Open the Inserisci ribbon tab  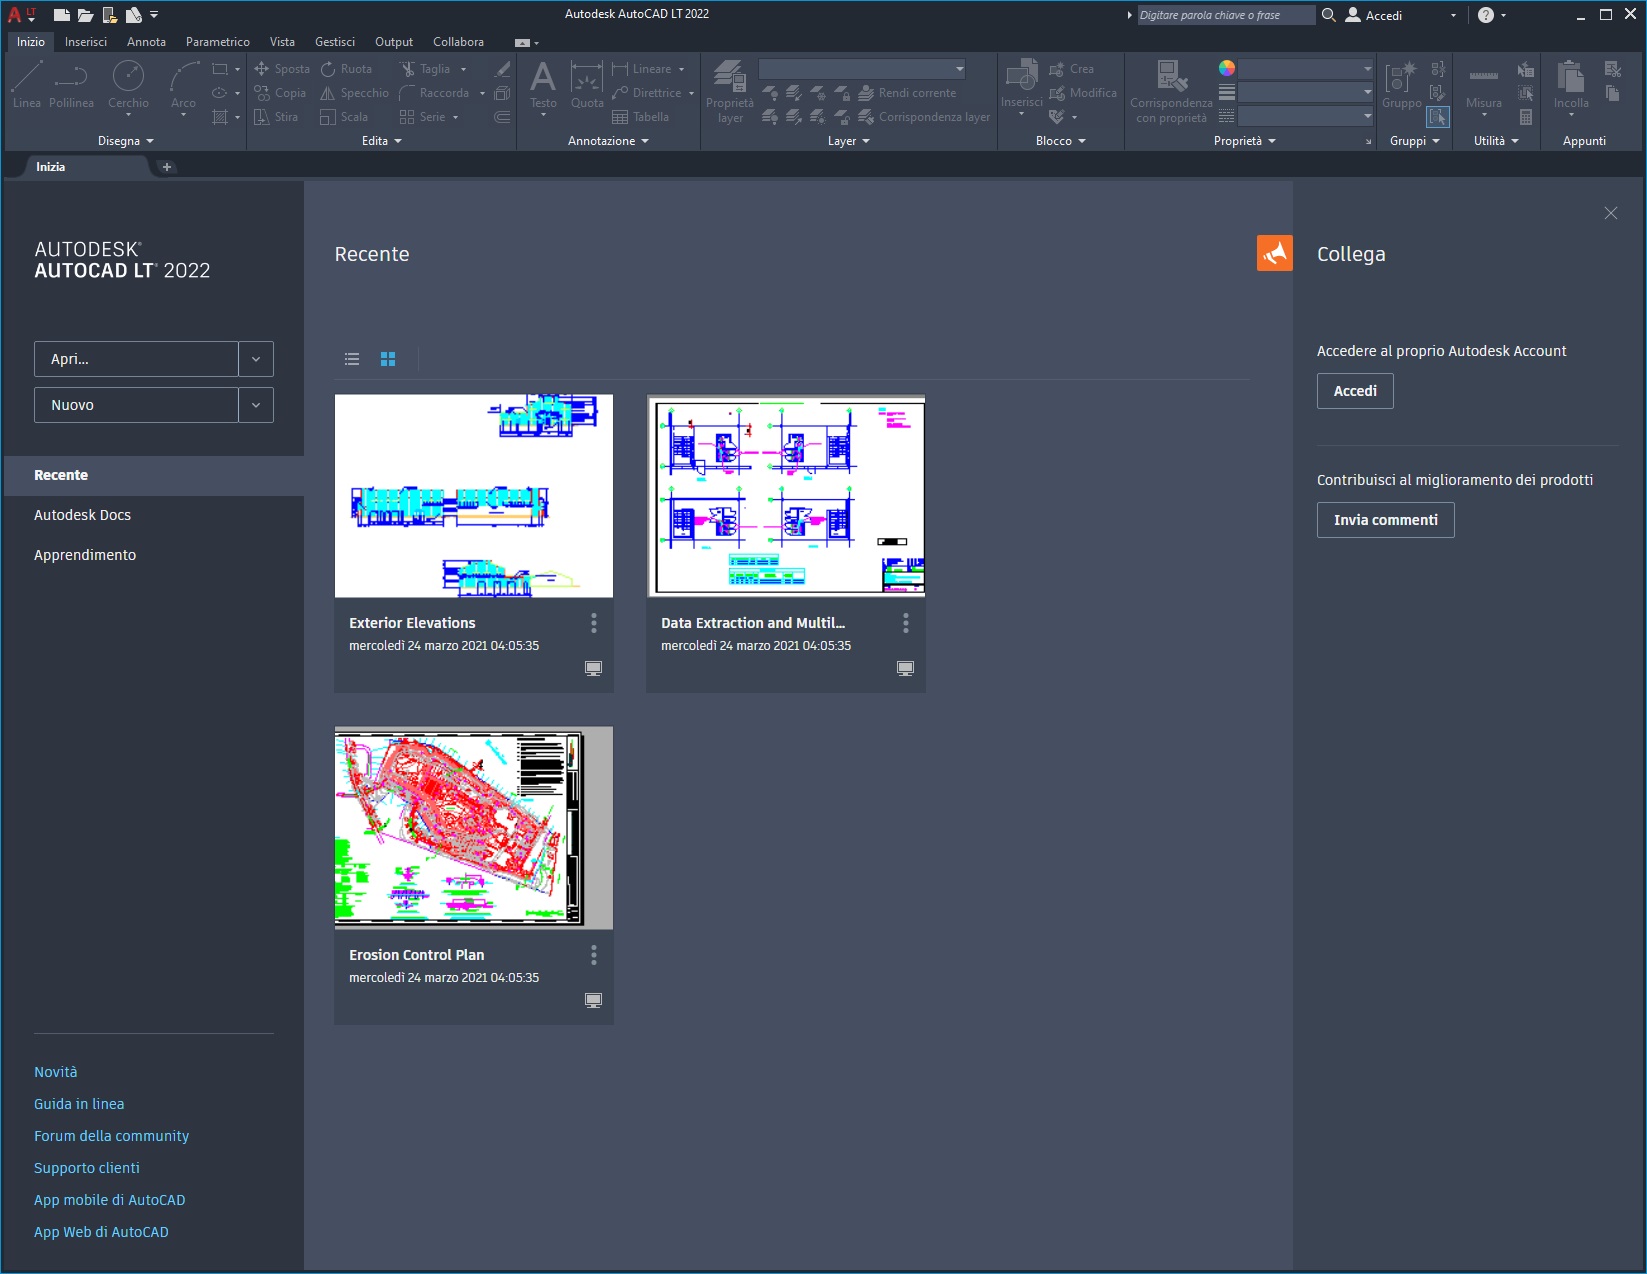pyautogui.click(x=86, y=42)
